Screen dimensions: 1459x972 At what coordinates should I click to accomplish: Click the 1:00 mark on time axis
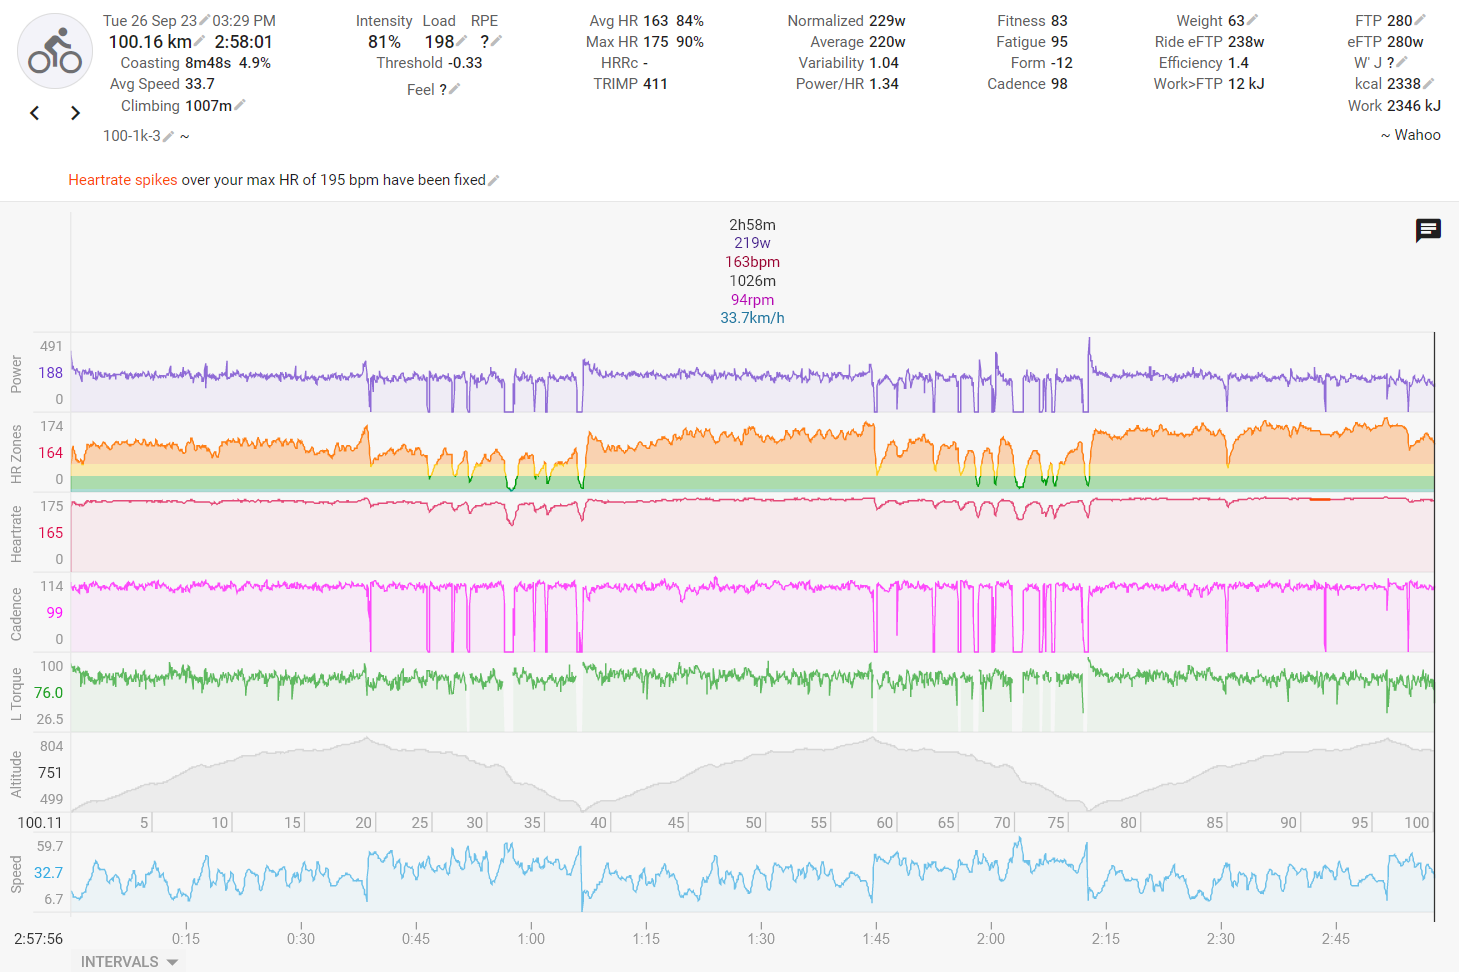pyautogui.click(x=531, y=938)
